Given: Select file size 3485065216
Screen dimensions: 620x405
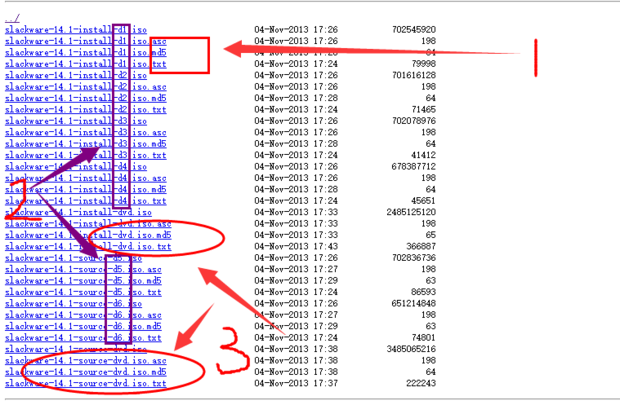Looking at the screenshot, I should coord(412,349).
